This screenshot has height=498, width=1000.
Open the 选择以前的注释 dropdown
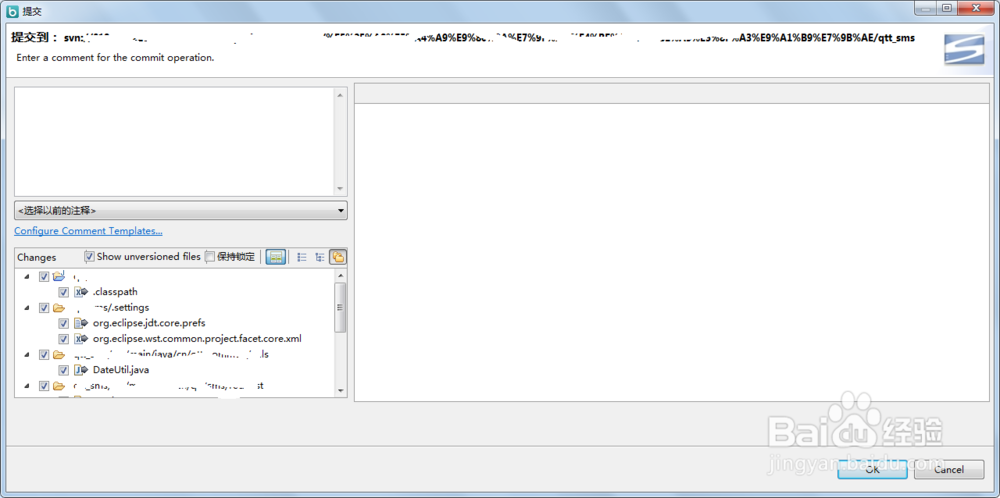click(x=180, y=210)
